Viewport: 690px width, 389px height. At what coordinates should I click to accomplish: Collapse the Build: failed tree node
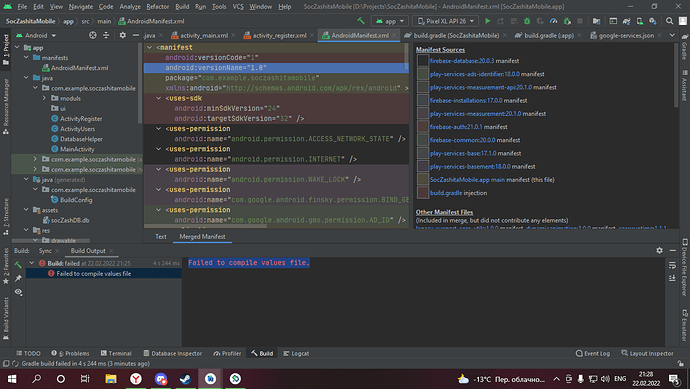coord(32,263)
